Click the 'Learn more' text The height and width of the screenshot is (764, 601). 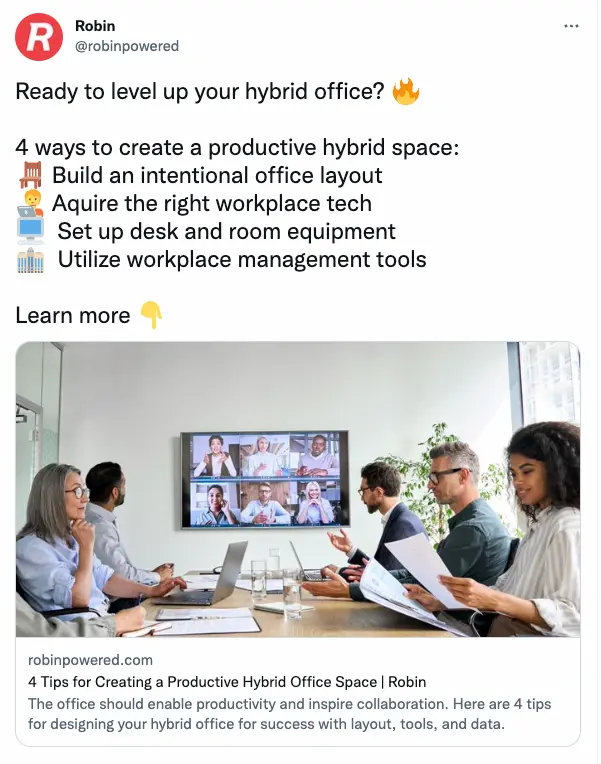pos(73,315)
